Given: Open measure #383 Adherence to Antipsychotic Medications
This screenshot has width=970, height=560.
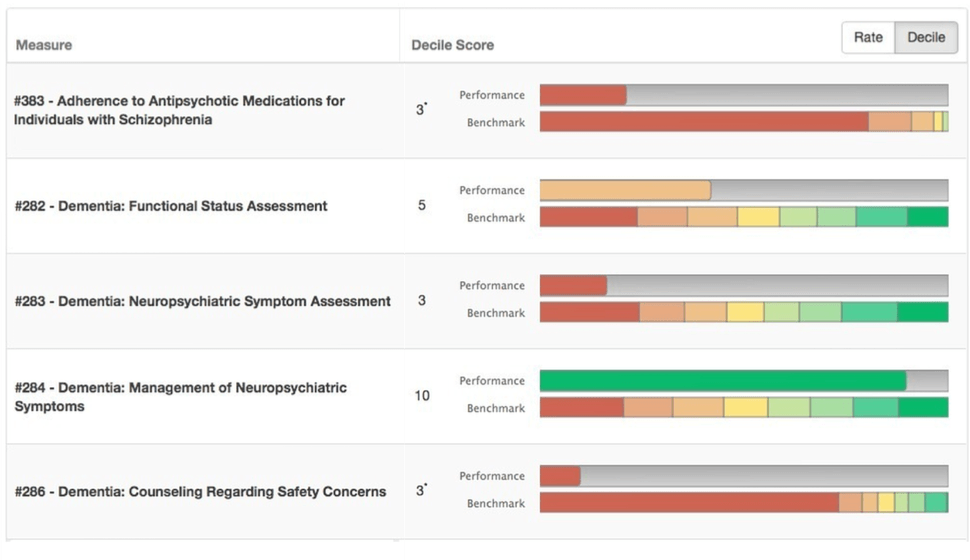Looking at the screenshot, I should (x=179, y=110).
